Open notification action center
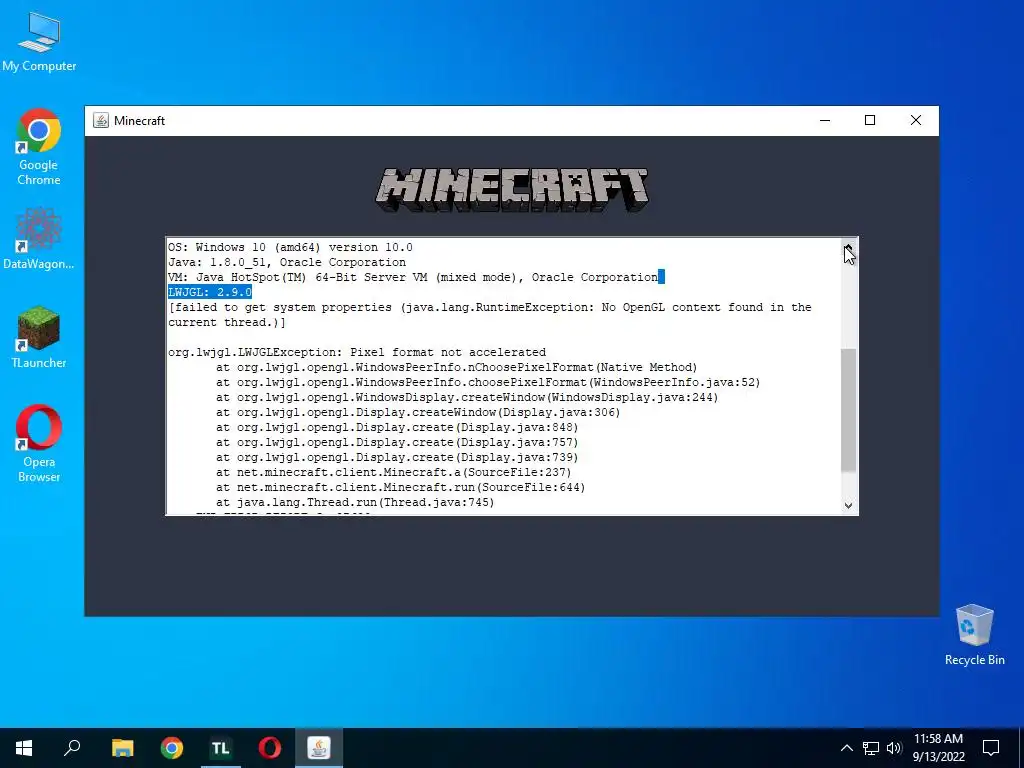Screen dimensions: 1024x768 tap(991, 748)
